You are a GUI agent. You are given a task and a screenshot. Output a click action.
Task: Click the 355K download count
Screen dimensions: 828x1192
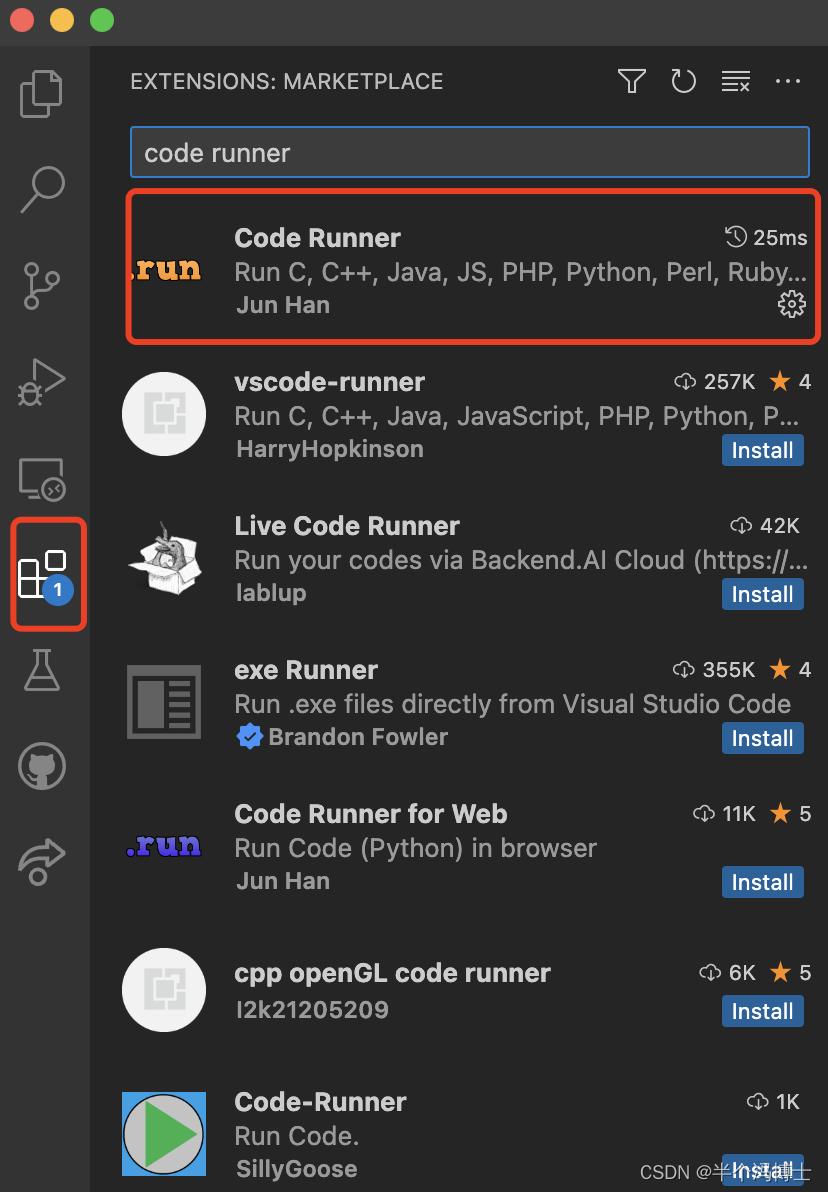click(x=713, y=670)
